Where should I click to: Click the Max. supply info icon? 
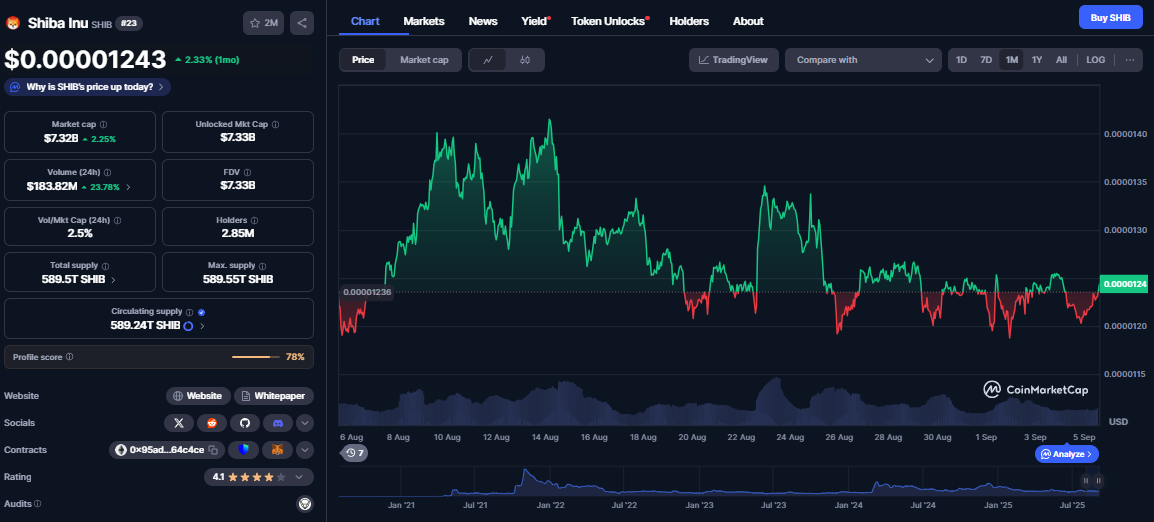[263, 266]
